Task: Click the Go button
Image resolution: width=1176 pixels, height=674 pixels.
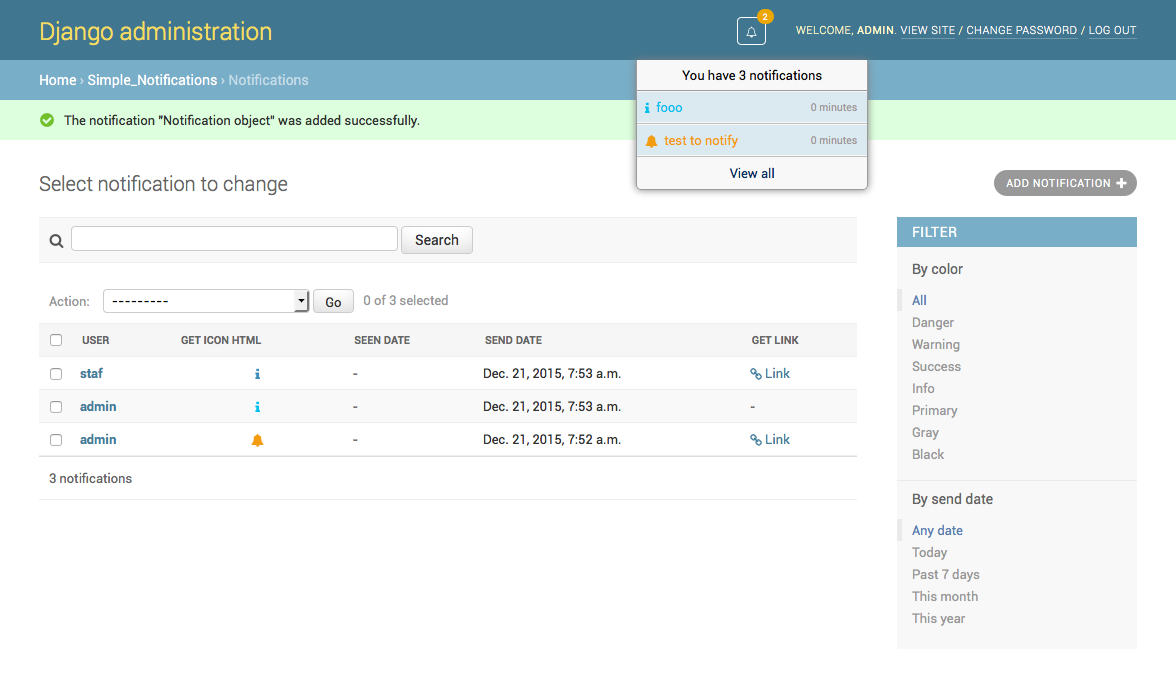Action: pyautogui.click(x=333, y=301)
